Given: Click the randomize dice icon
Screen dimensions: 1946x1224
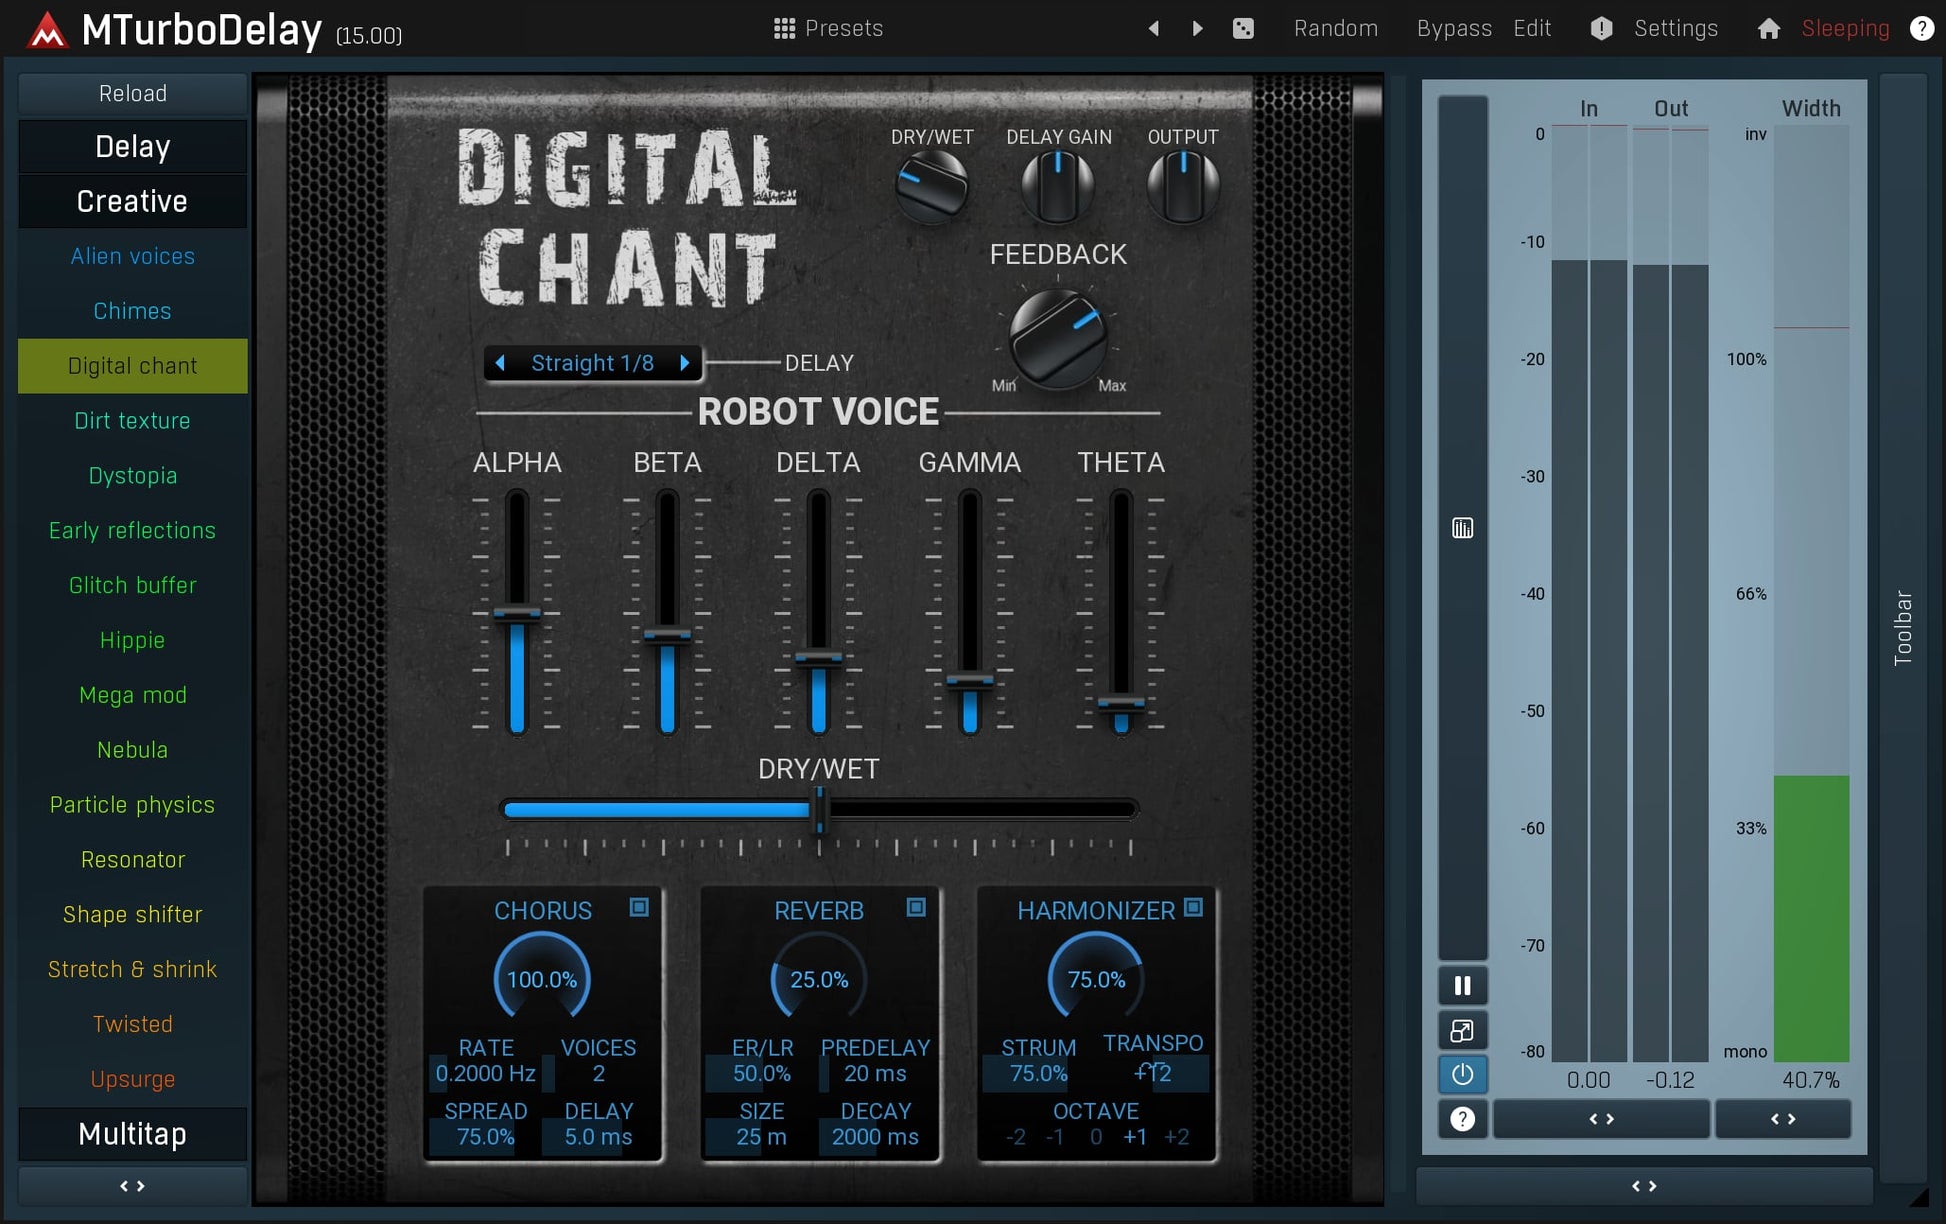Looking at the screenshot, I should coord(1243,28).
